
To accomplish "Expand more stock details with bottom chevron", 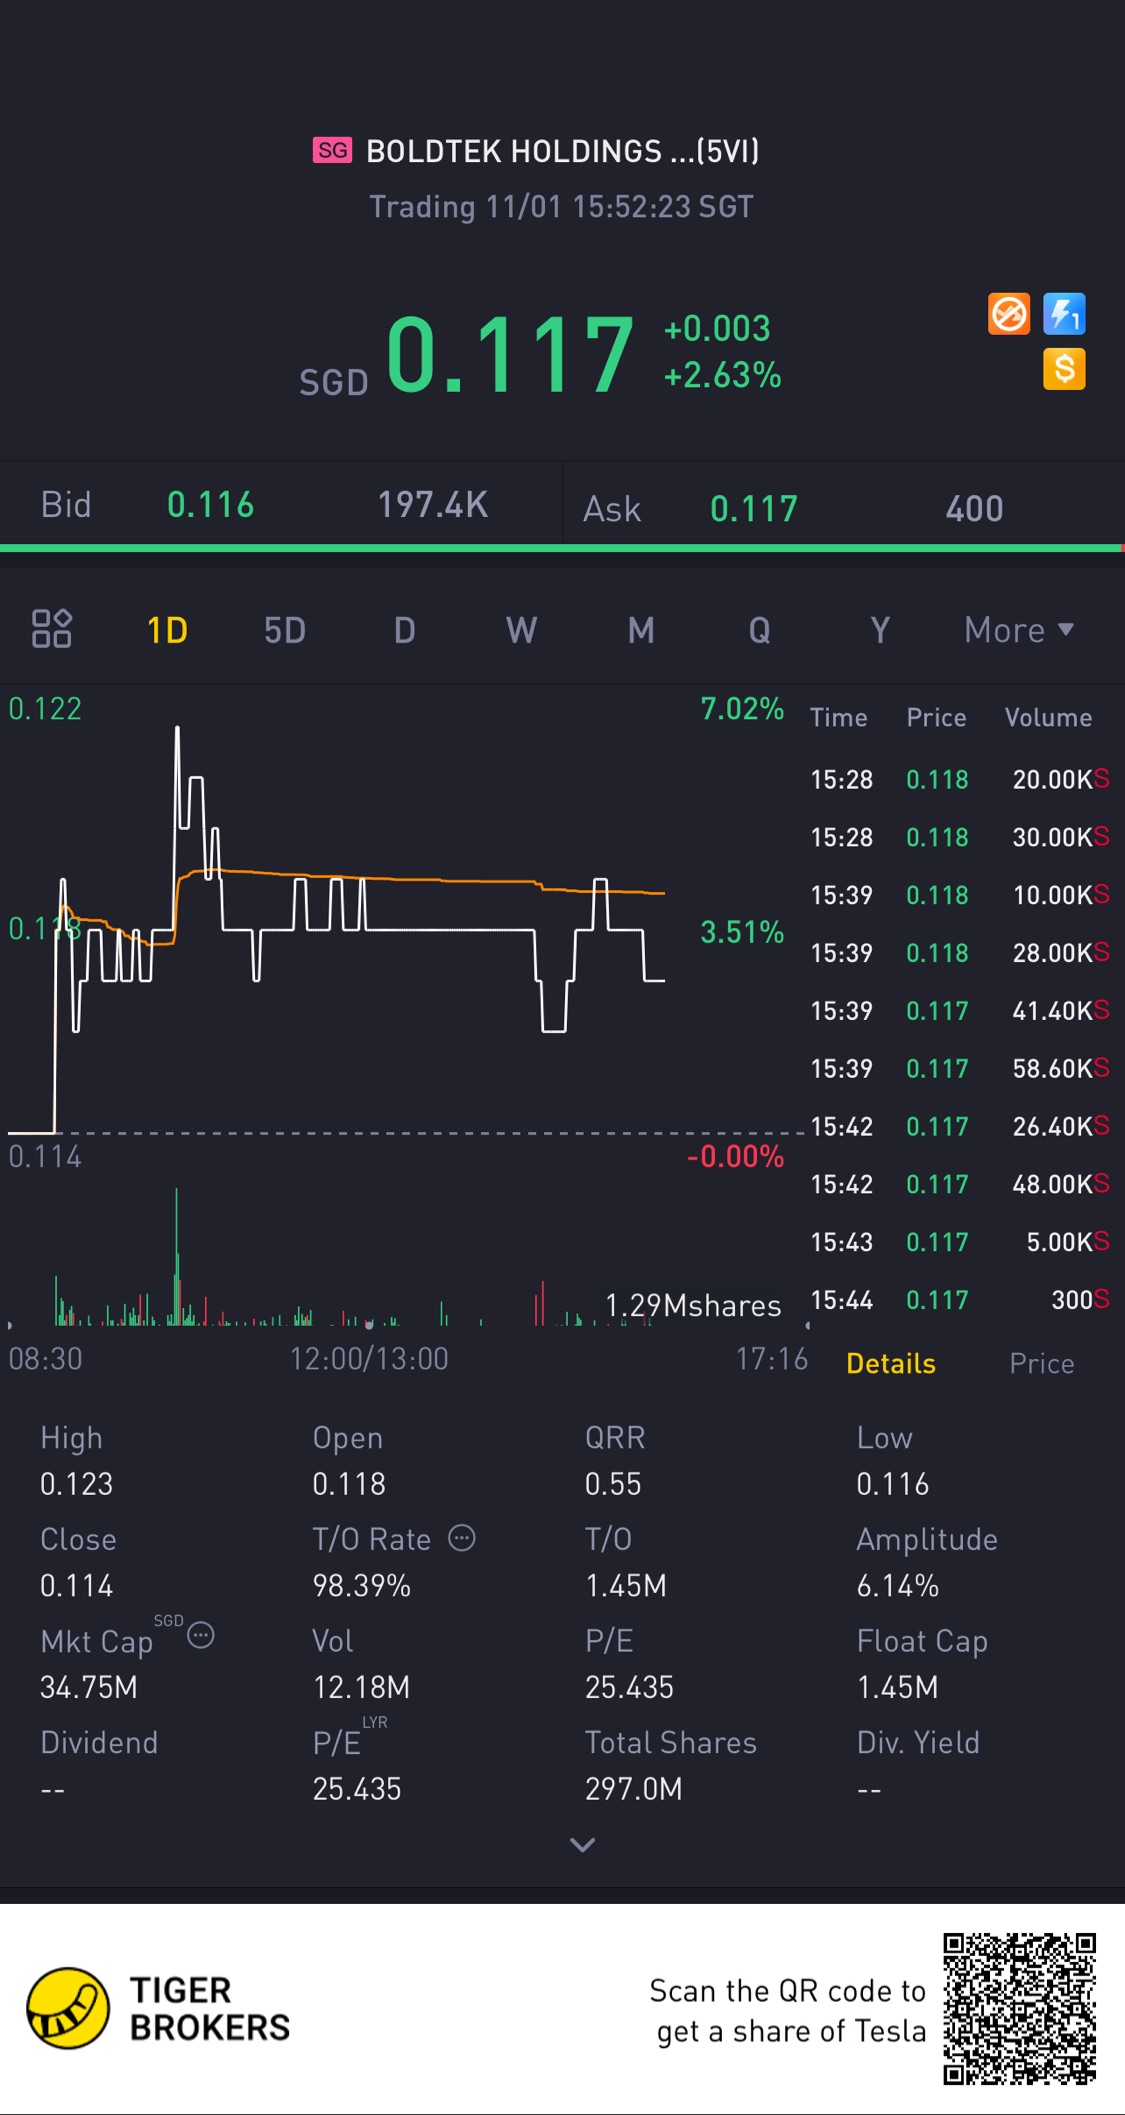I will [x=582, y=1844].
